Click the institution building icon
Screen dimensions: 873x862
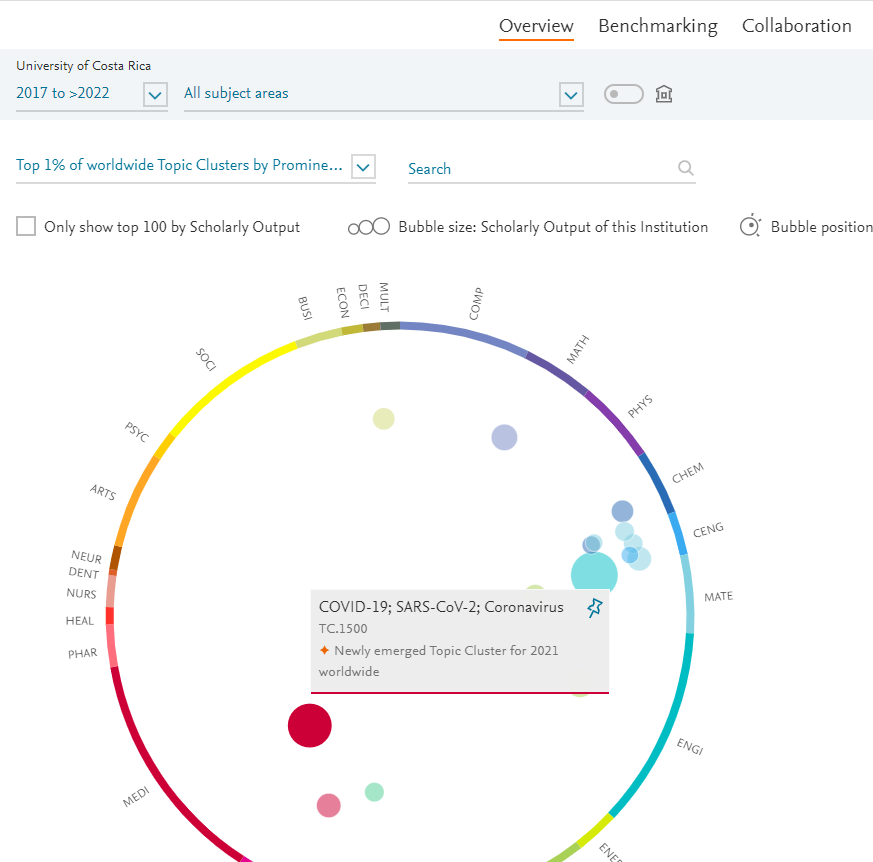[664, 94]
